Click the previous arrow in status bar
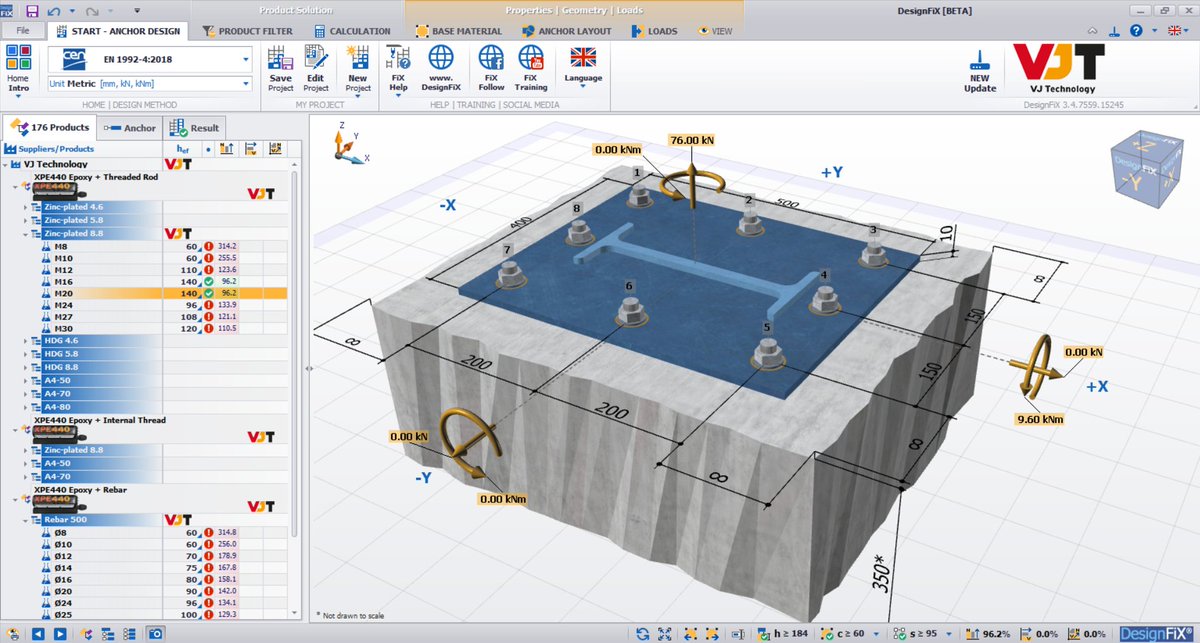1200x643 pixels. click(36, 633)
